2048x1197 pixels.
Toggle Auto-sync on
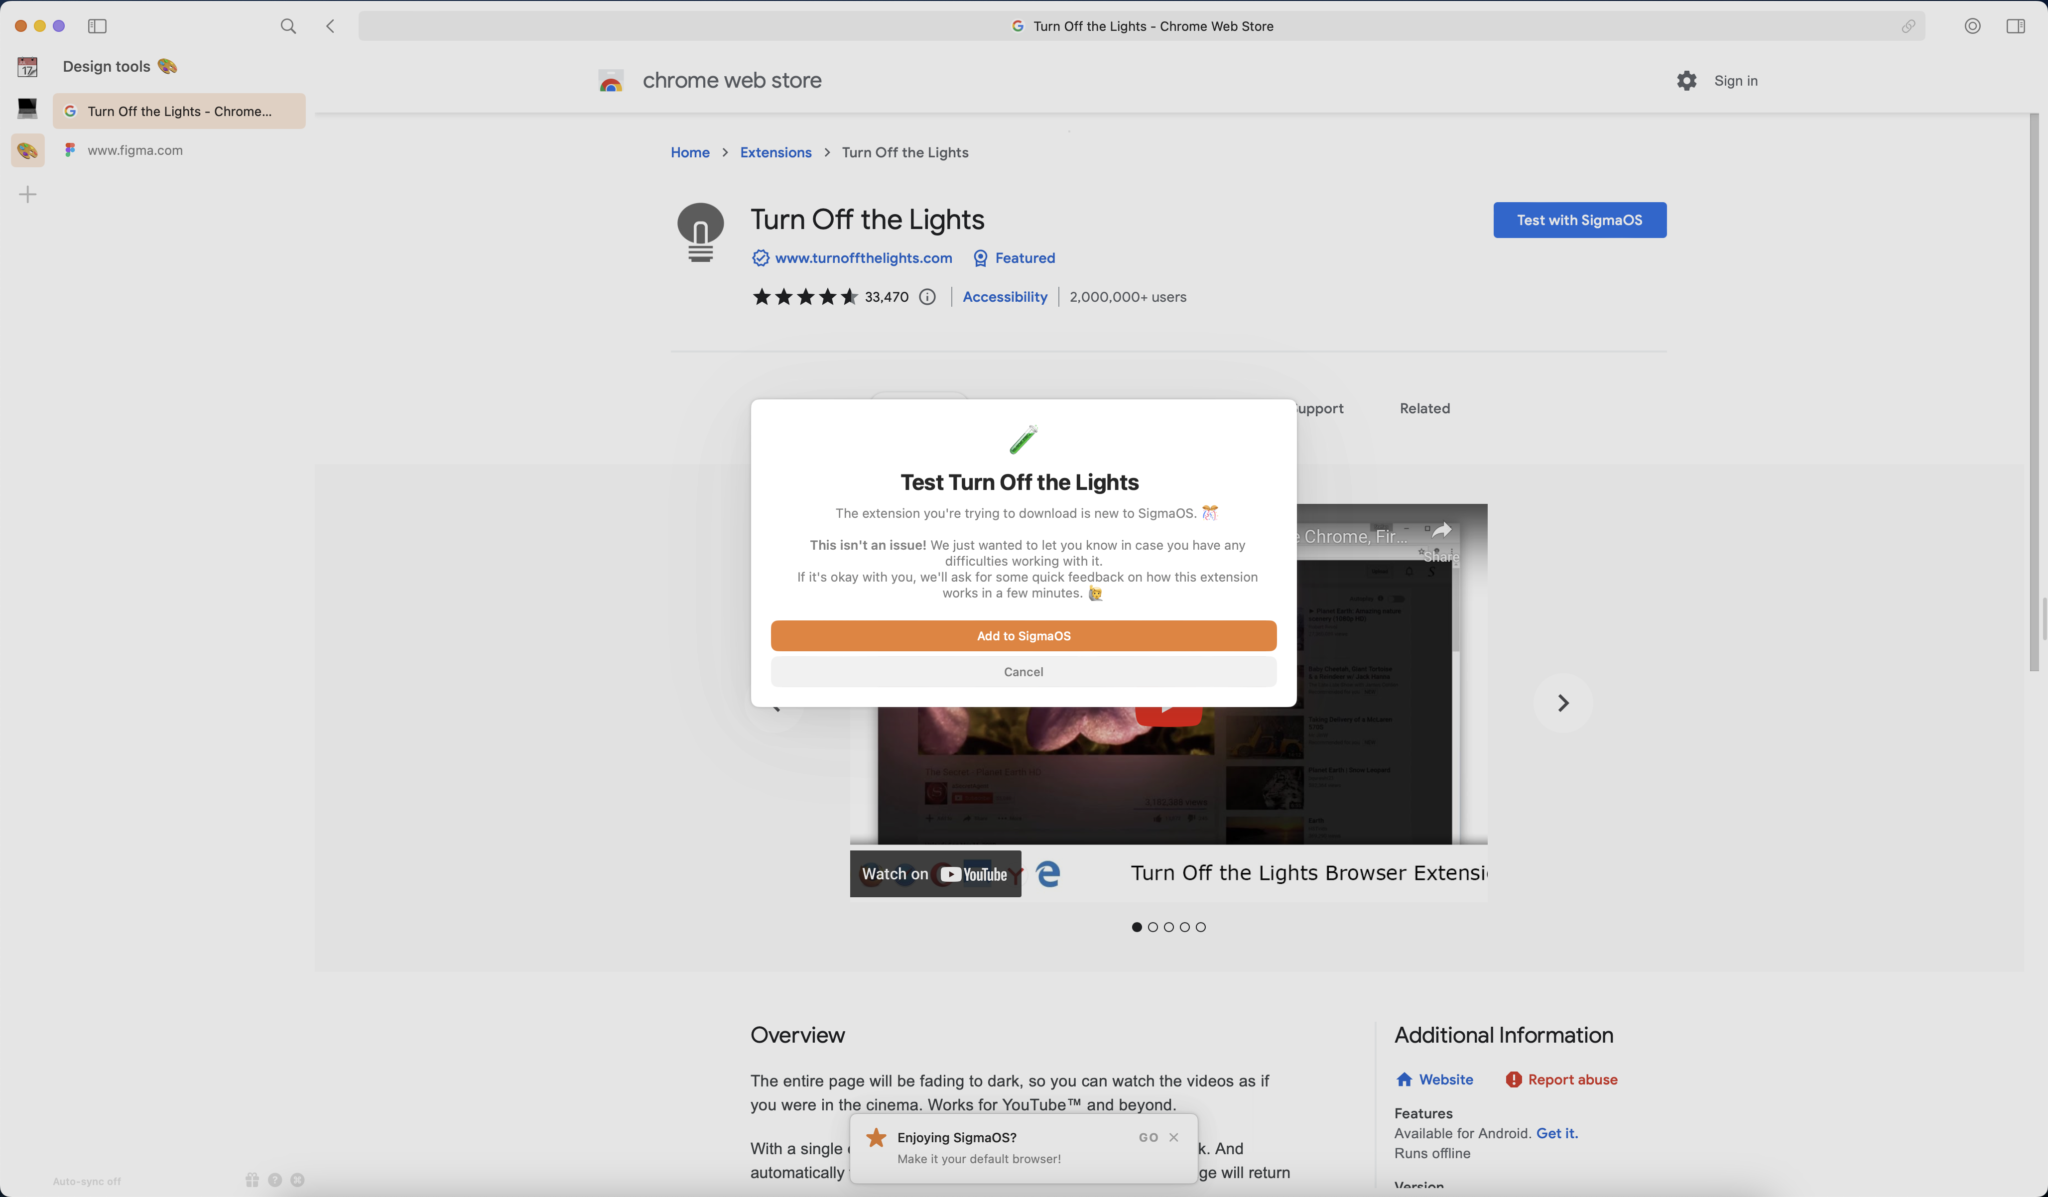[86, 1181]
